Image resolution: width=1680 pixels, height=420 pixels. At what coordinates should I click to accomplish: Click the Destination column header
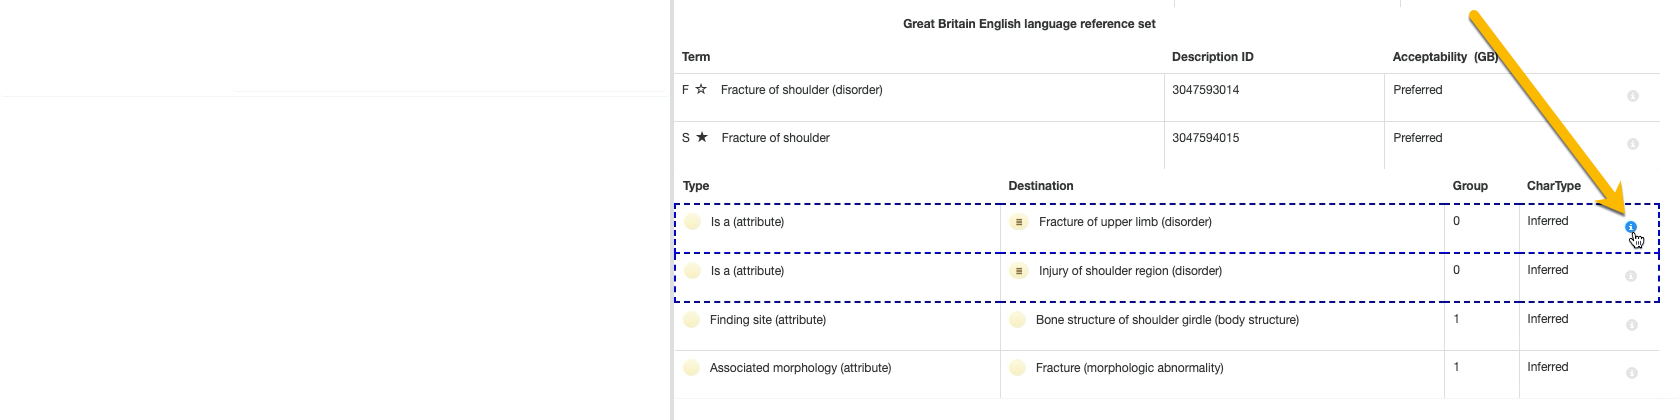[1040, 186]
